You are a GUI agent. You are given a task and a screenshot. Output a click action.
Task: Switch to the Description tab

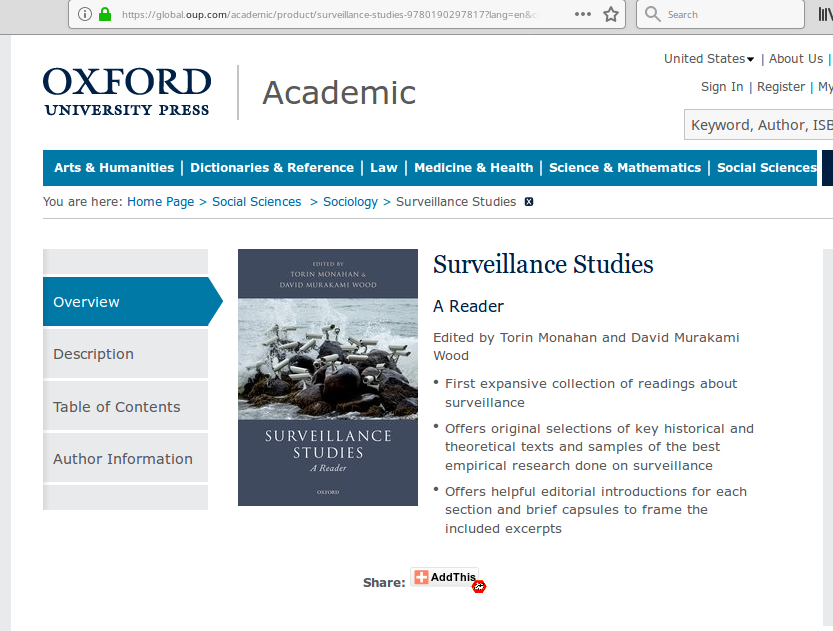pos(125,354)
